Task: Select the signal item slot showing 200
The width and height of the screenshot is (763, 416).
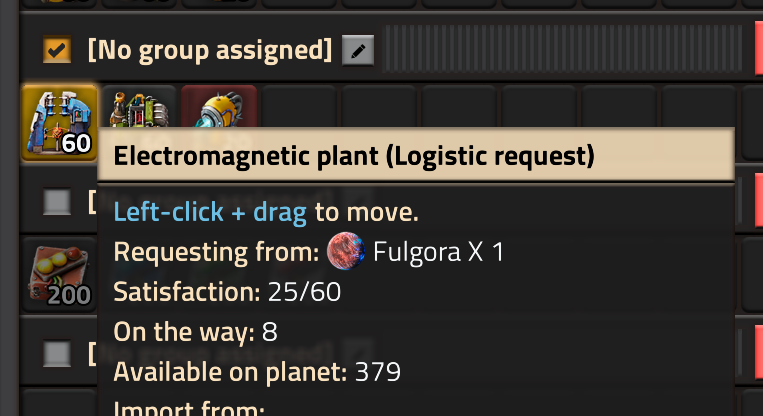Action: pyautogui.click(x=59, y=275)
